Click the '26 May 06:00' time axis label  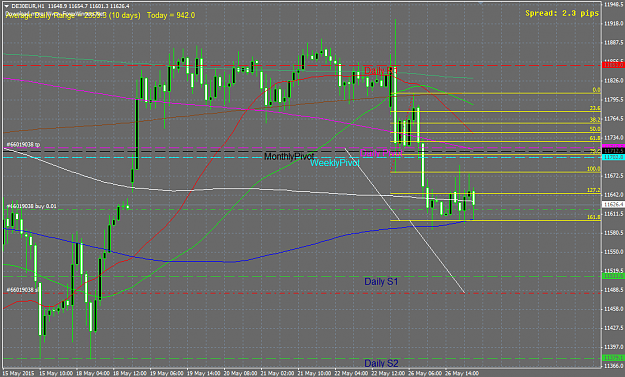pyautogui.click(x=425, y=373)
